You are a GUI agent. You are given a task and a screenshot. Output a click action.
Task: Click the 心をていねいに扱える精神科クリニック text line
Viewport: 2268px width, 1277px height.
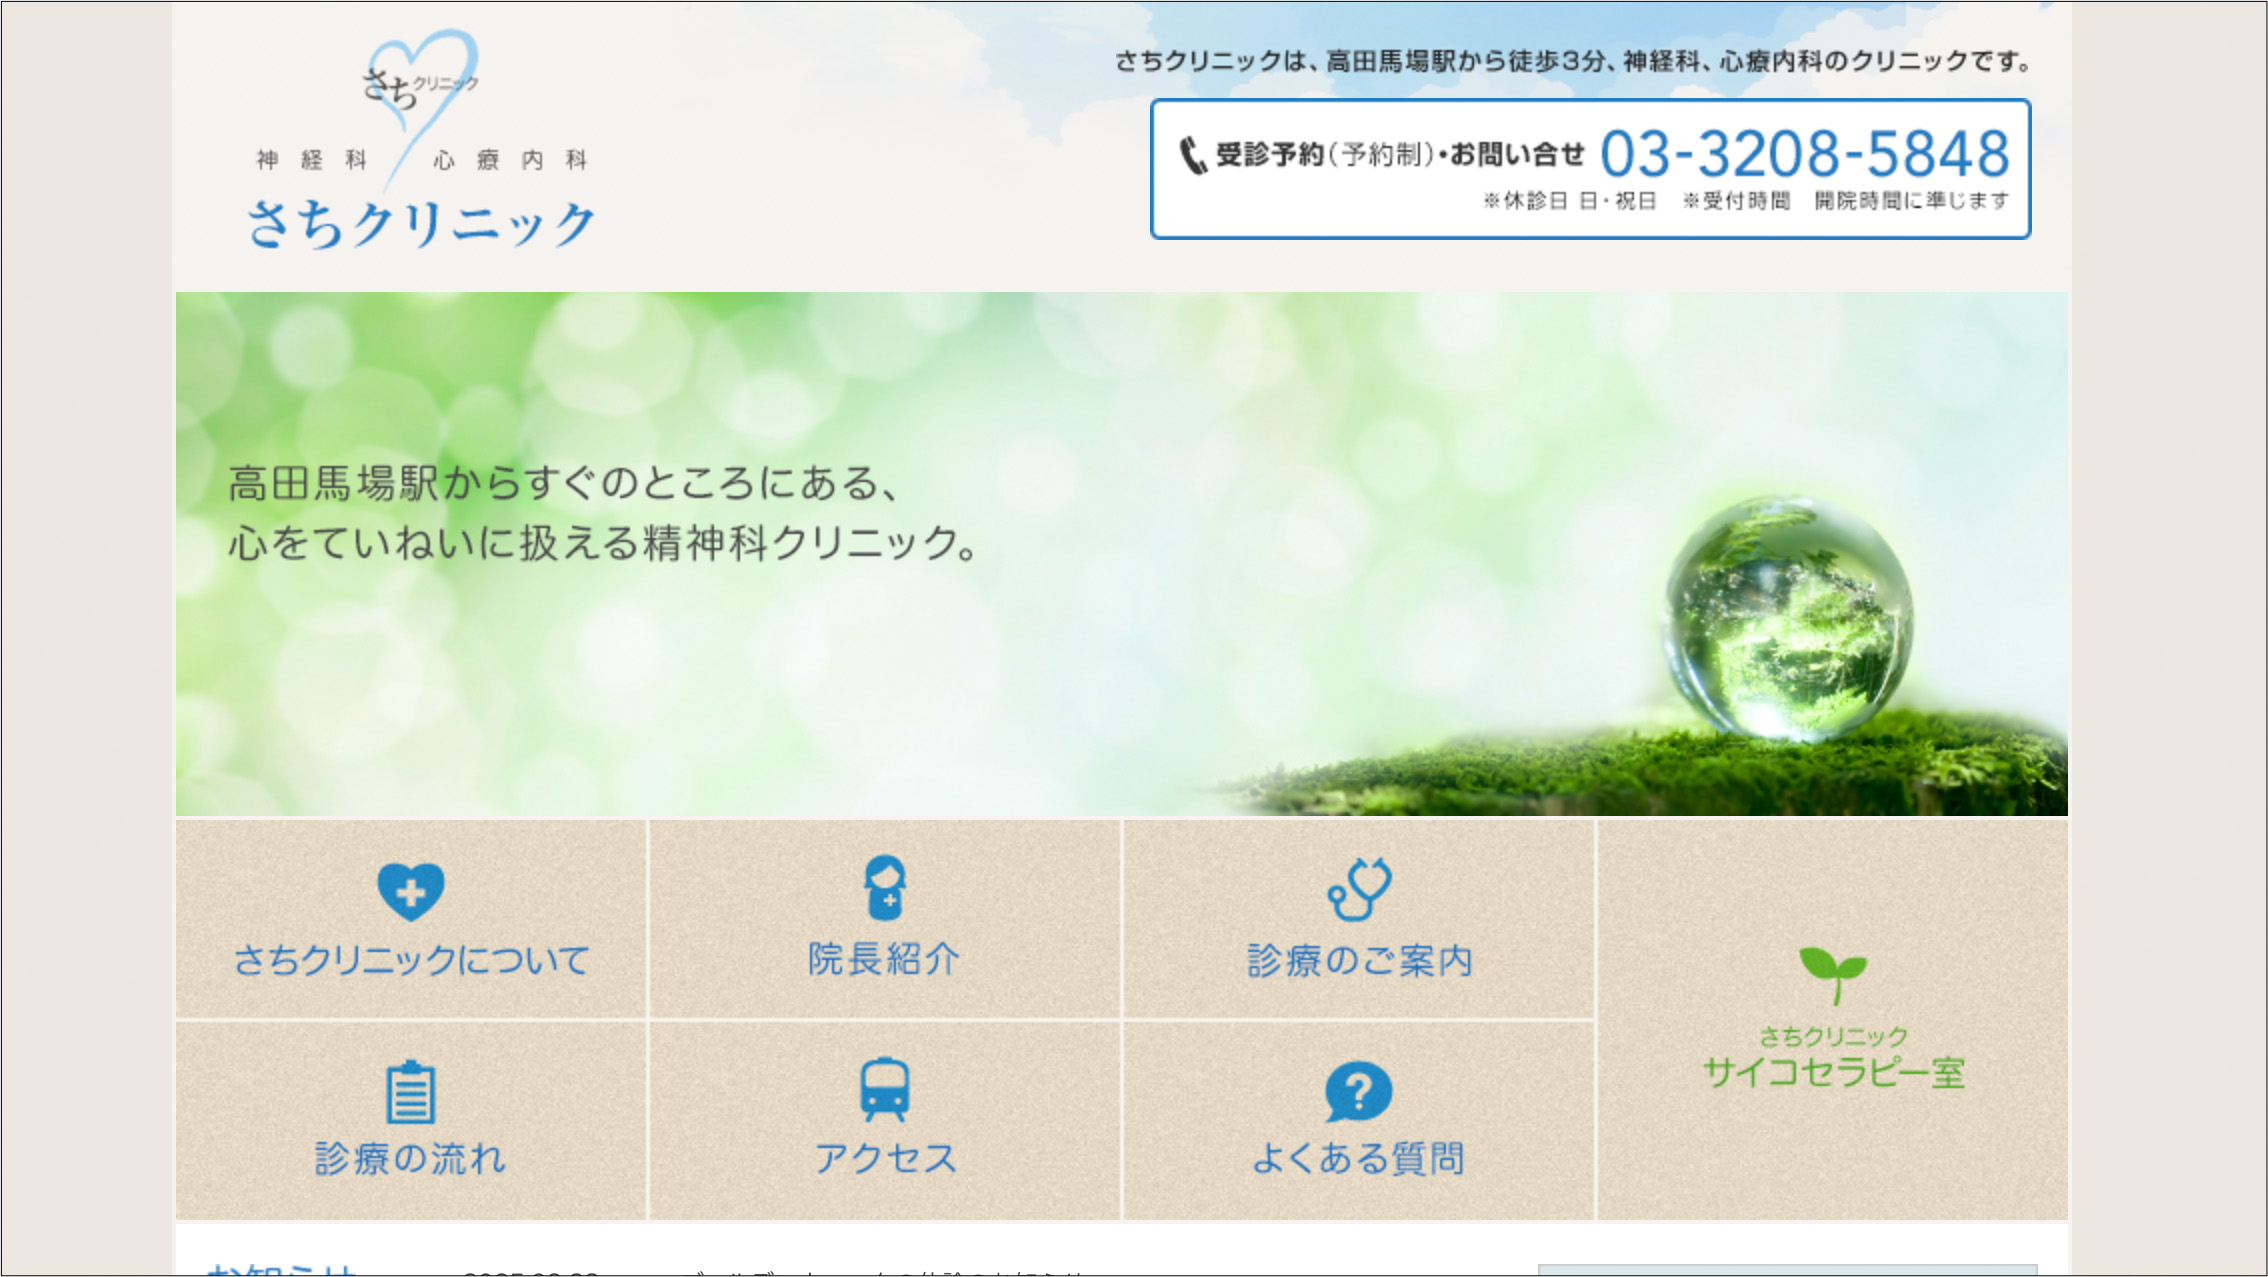[x=603, y=543]
